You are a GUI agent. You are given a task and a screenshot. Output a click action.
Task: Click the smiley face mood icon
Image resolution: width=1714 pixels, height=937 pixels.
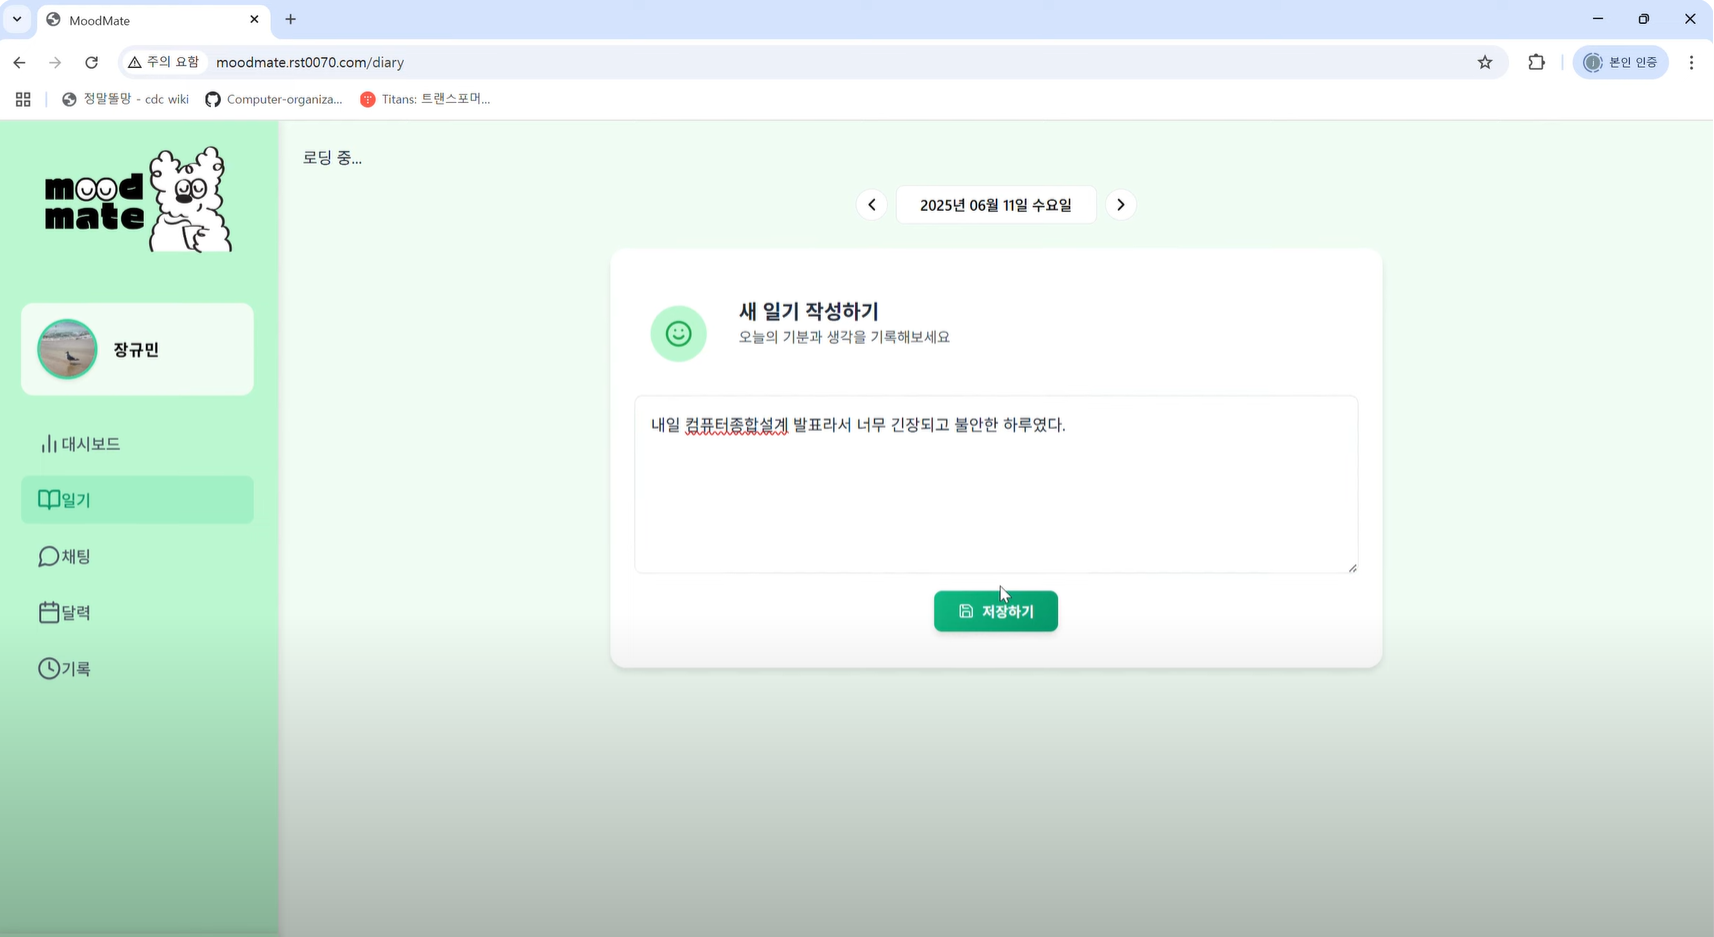coord(678,333)
